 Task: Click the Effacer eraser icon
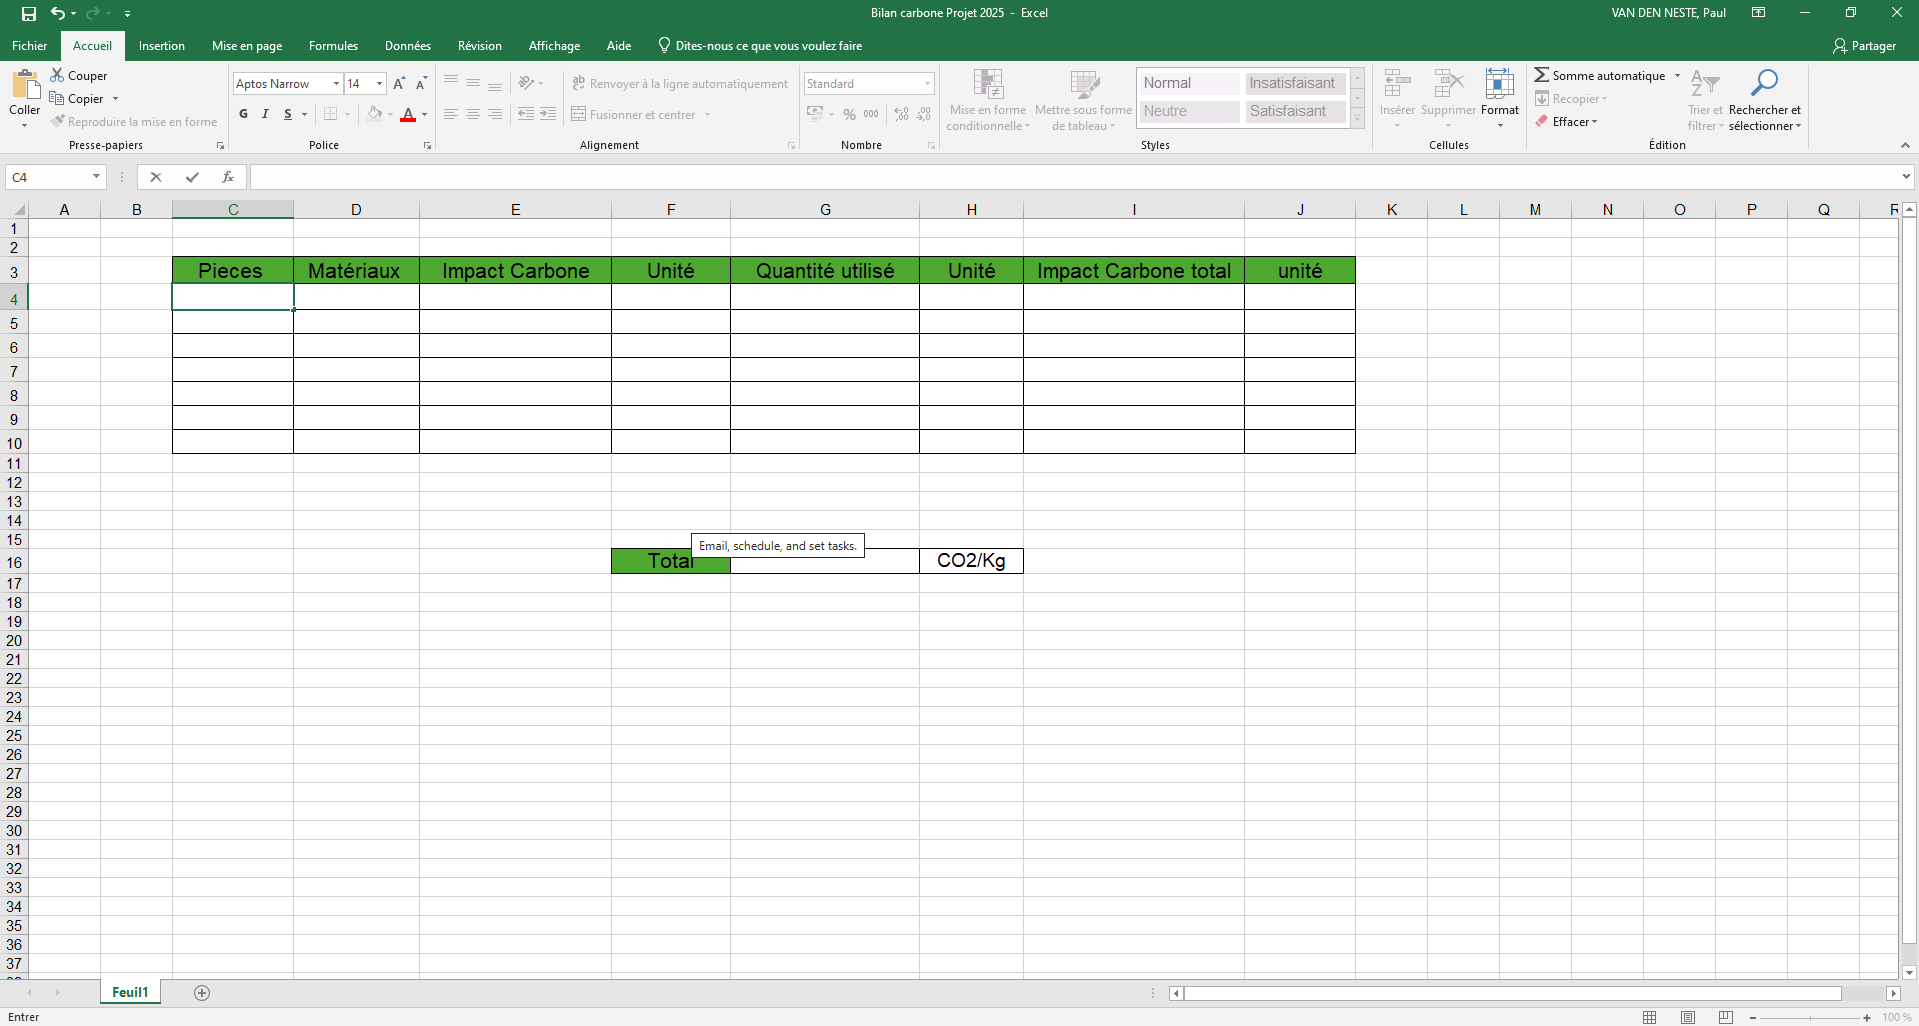1542,121
